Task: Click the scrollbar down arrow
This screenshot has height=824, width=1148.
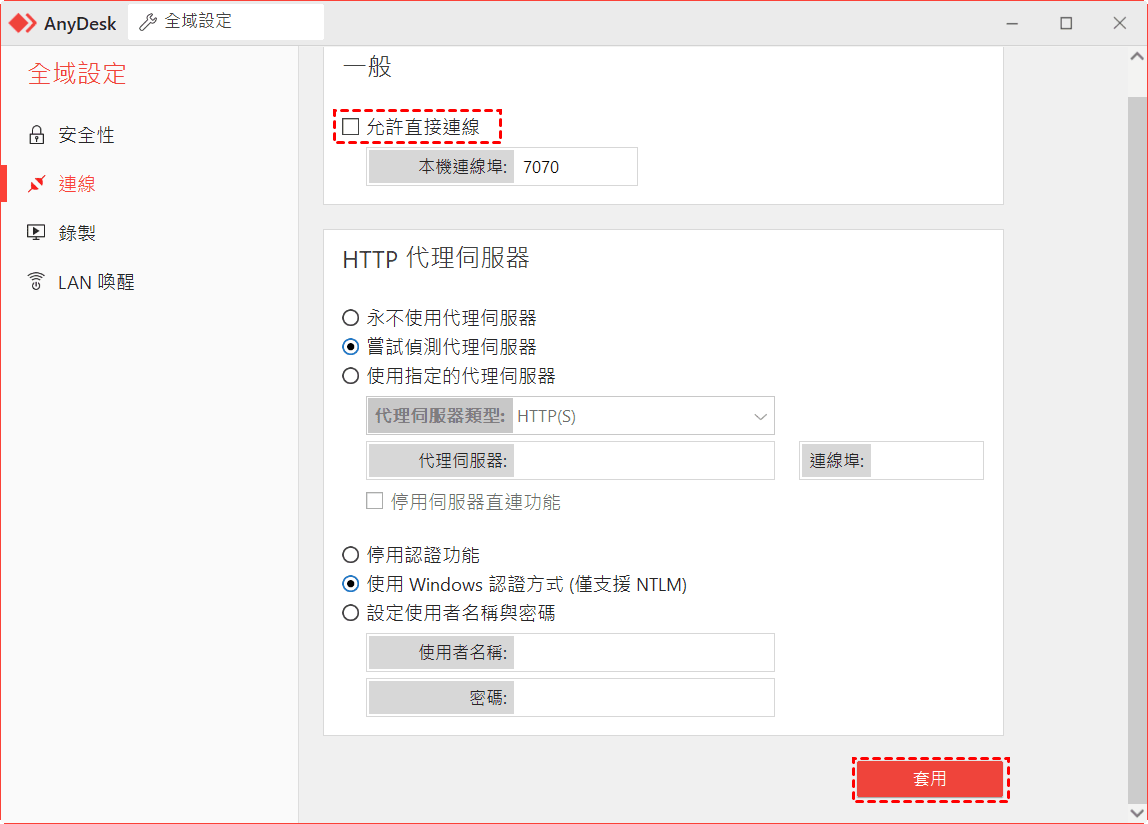Action: point(1137,813)
